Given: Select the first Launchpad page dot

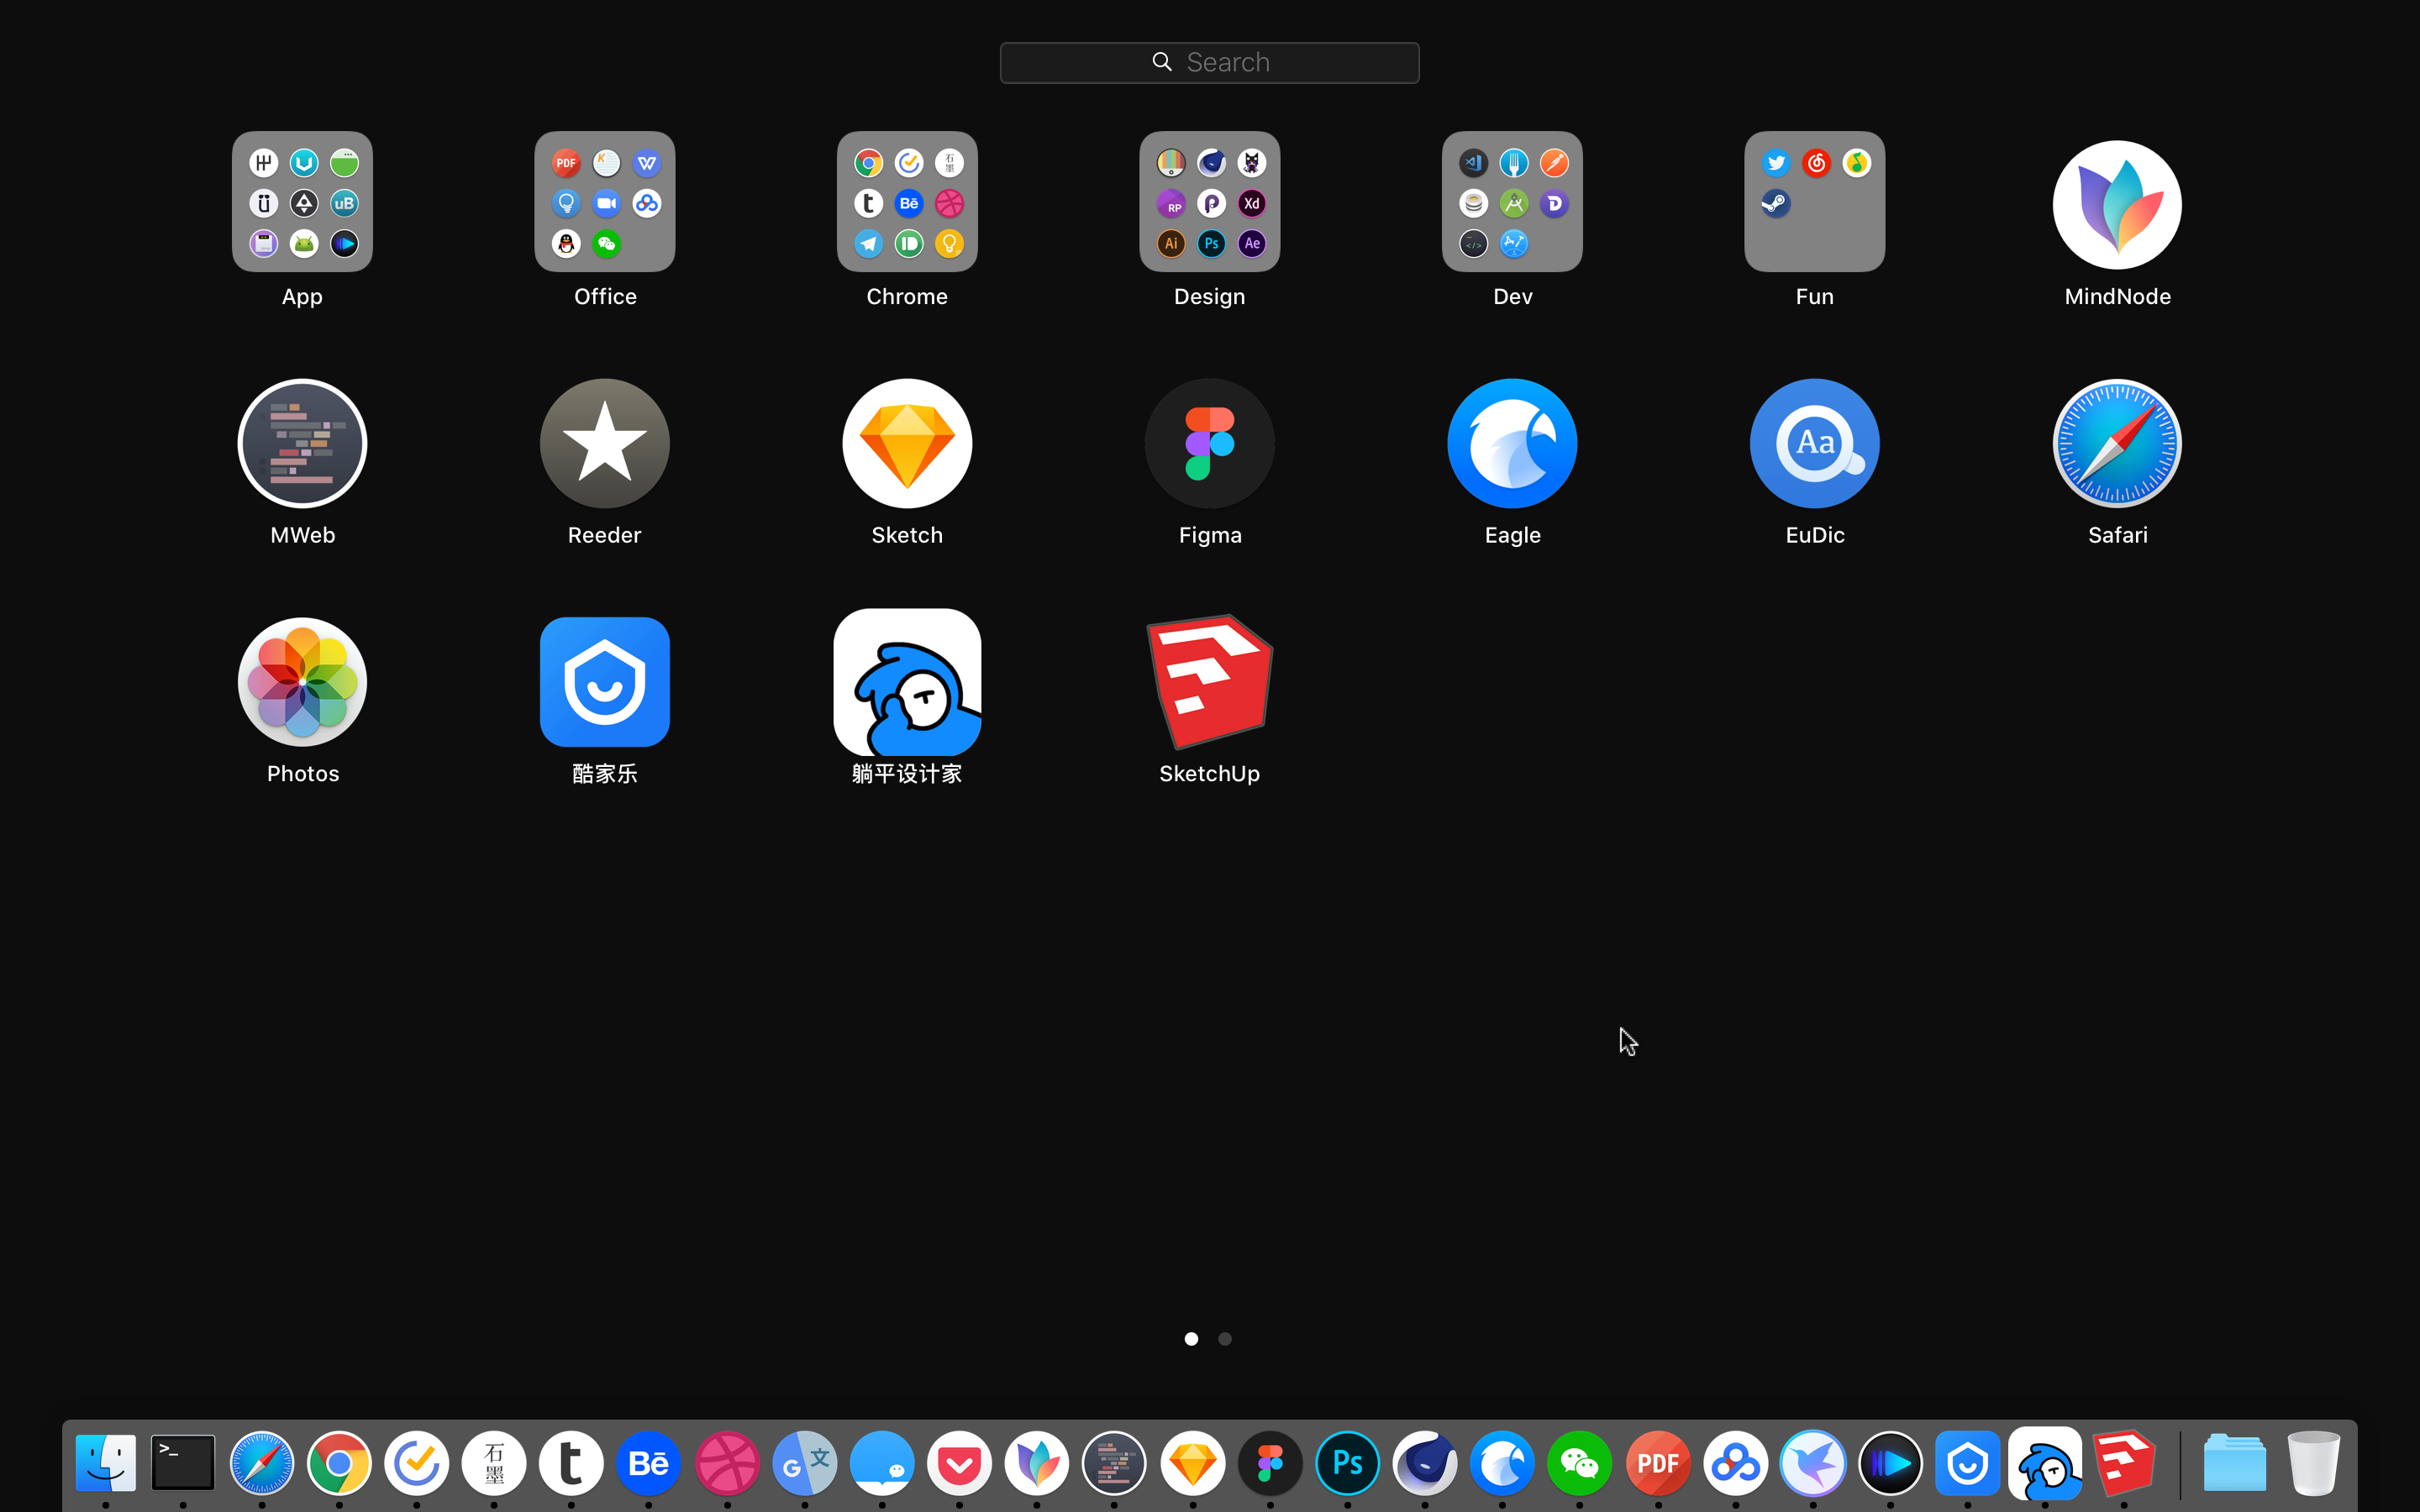Looking at the screenshot, I should pyautogui.click(x=1191, y=1338).
